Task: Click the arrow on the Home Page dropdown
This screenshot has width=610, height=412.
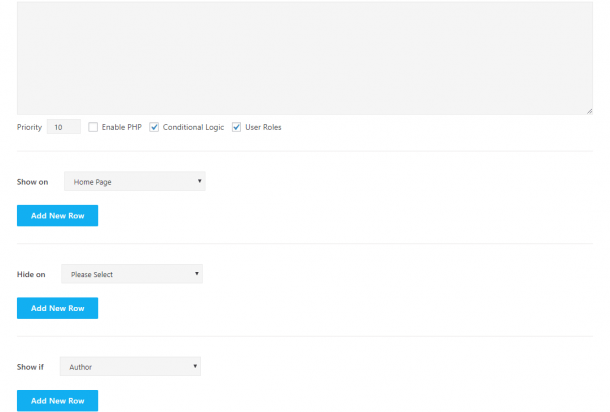Action: 200,182
